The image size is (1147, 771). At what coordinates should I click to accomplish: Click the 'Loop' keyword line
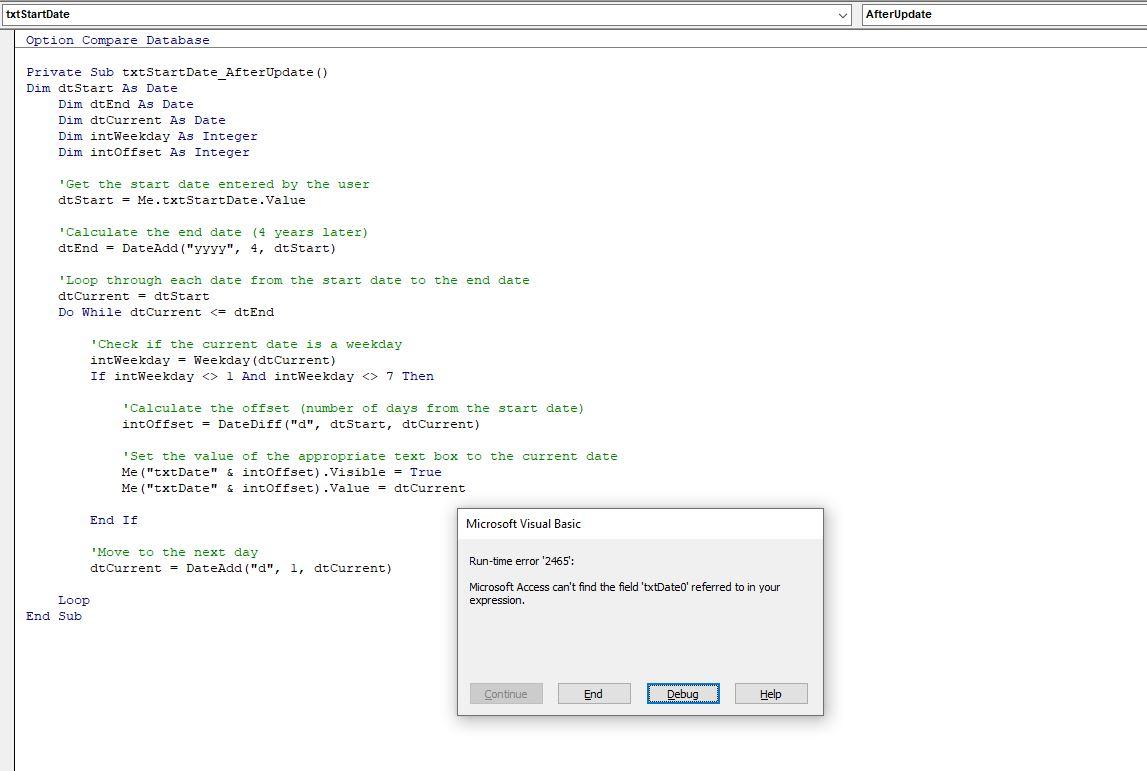(x=74, y=601)
